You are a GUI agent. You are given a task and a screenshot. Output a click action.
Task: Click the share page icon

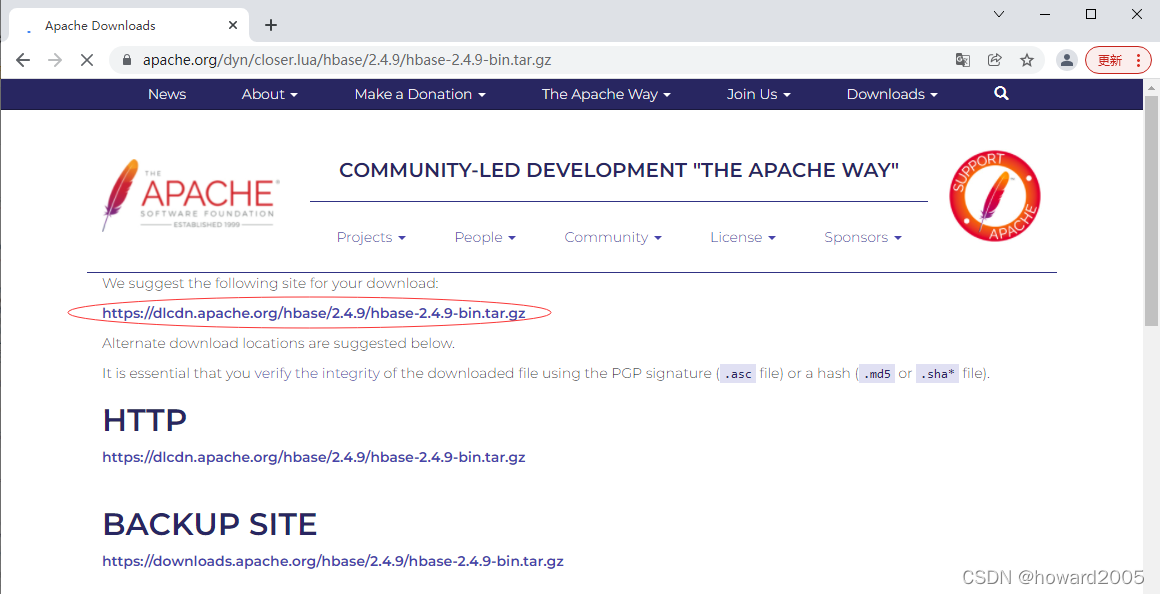click(995, 60)
